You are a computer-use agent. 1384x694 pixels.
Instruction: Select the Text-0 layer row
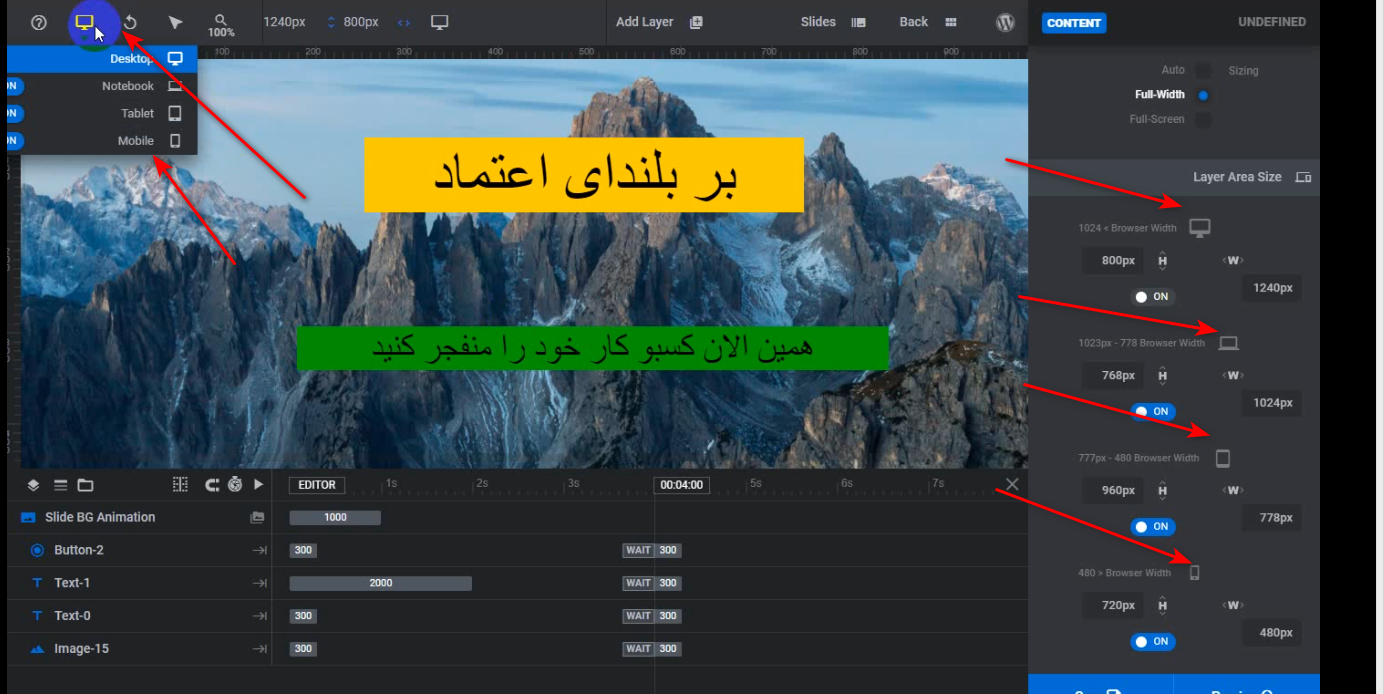(x=139, y=616)
